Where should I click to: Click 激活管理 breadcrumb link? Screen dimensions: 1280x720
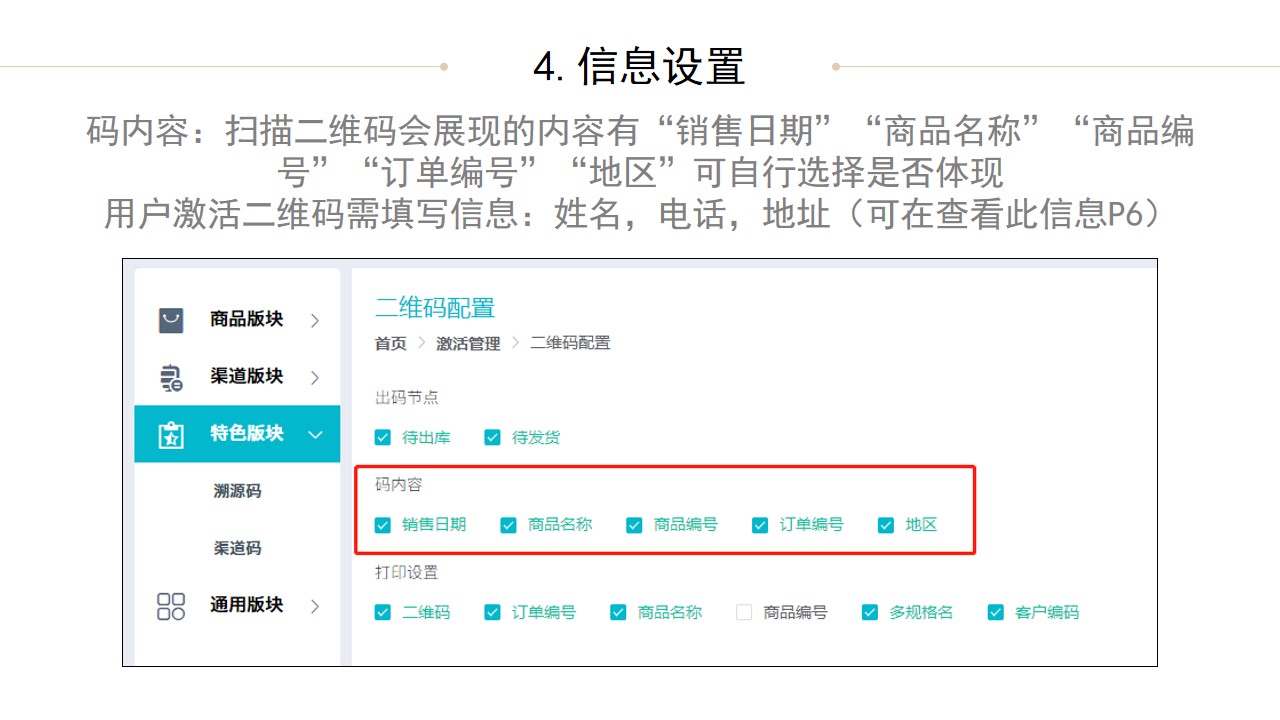tap(468, 343)
